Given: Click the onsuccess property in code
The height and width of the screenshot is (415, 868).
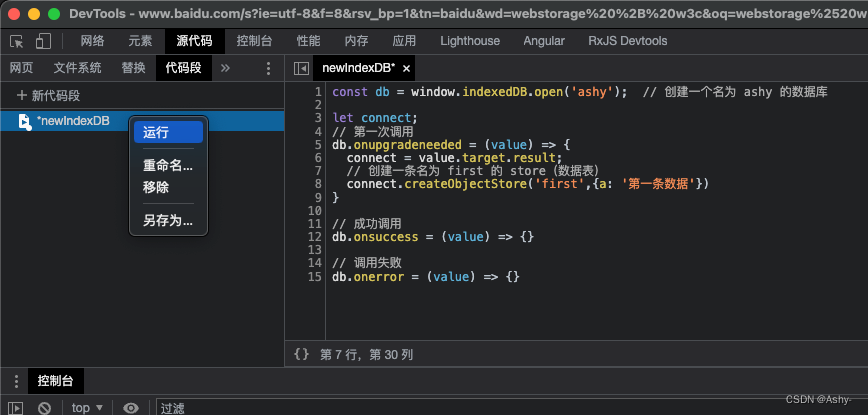Looking at the screenshot, I should coord(386,237).
